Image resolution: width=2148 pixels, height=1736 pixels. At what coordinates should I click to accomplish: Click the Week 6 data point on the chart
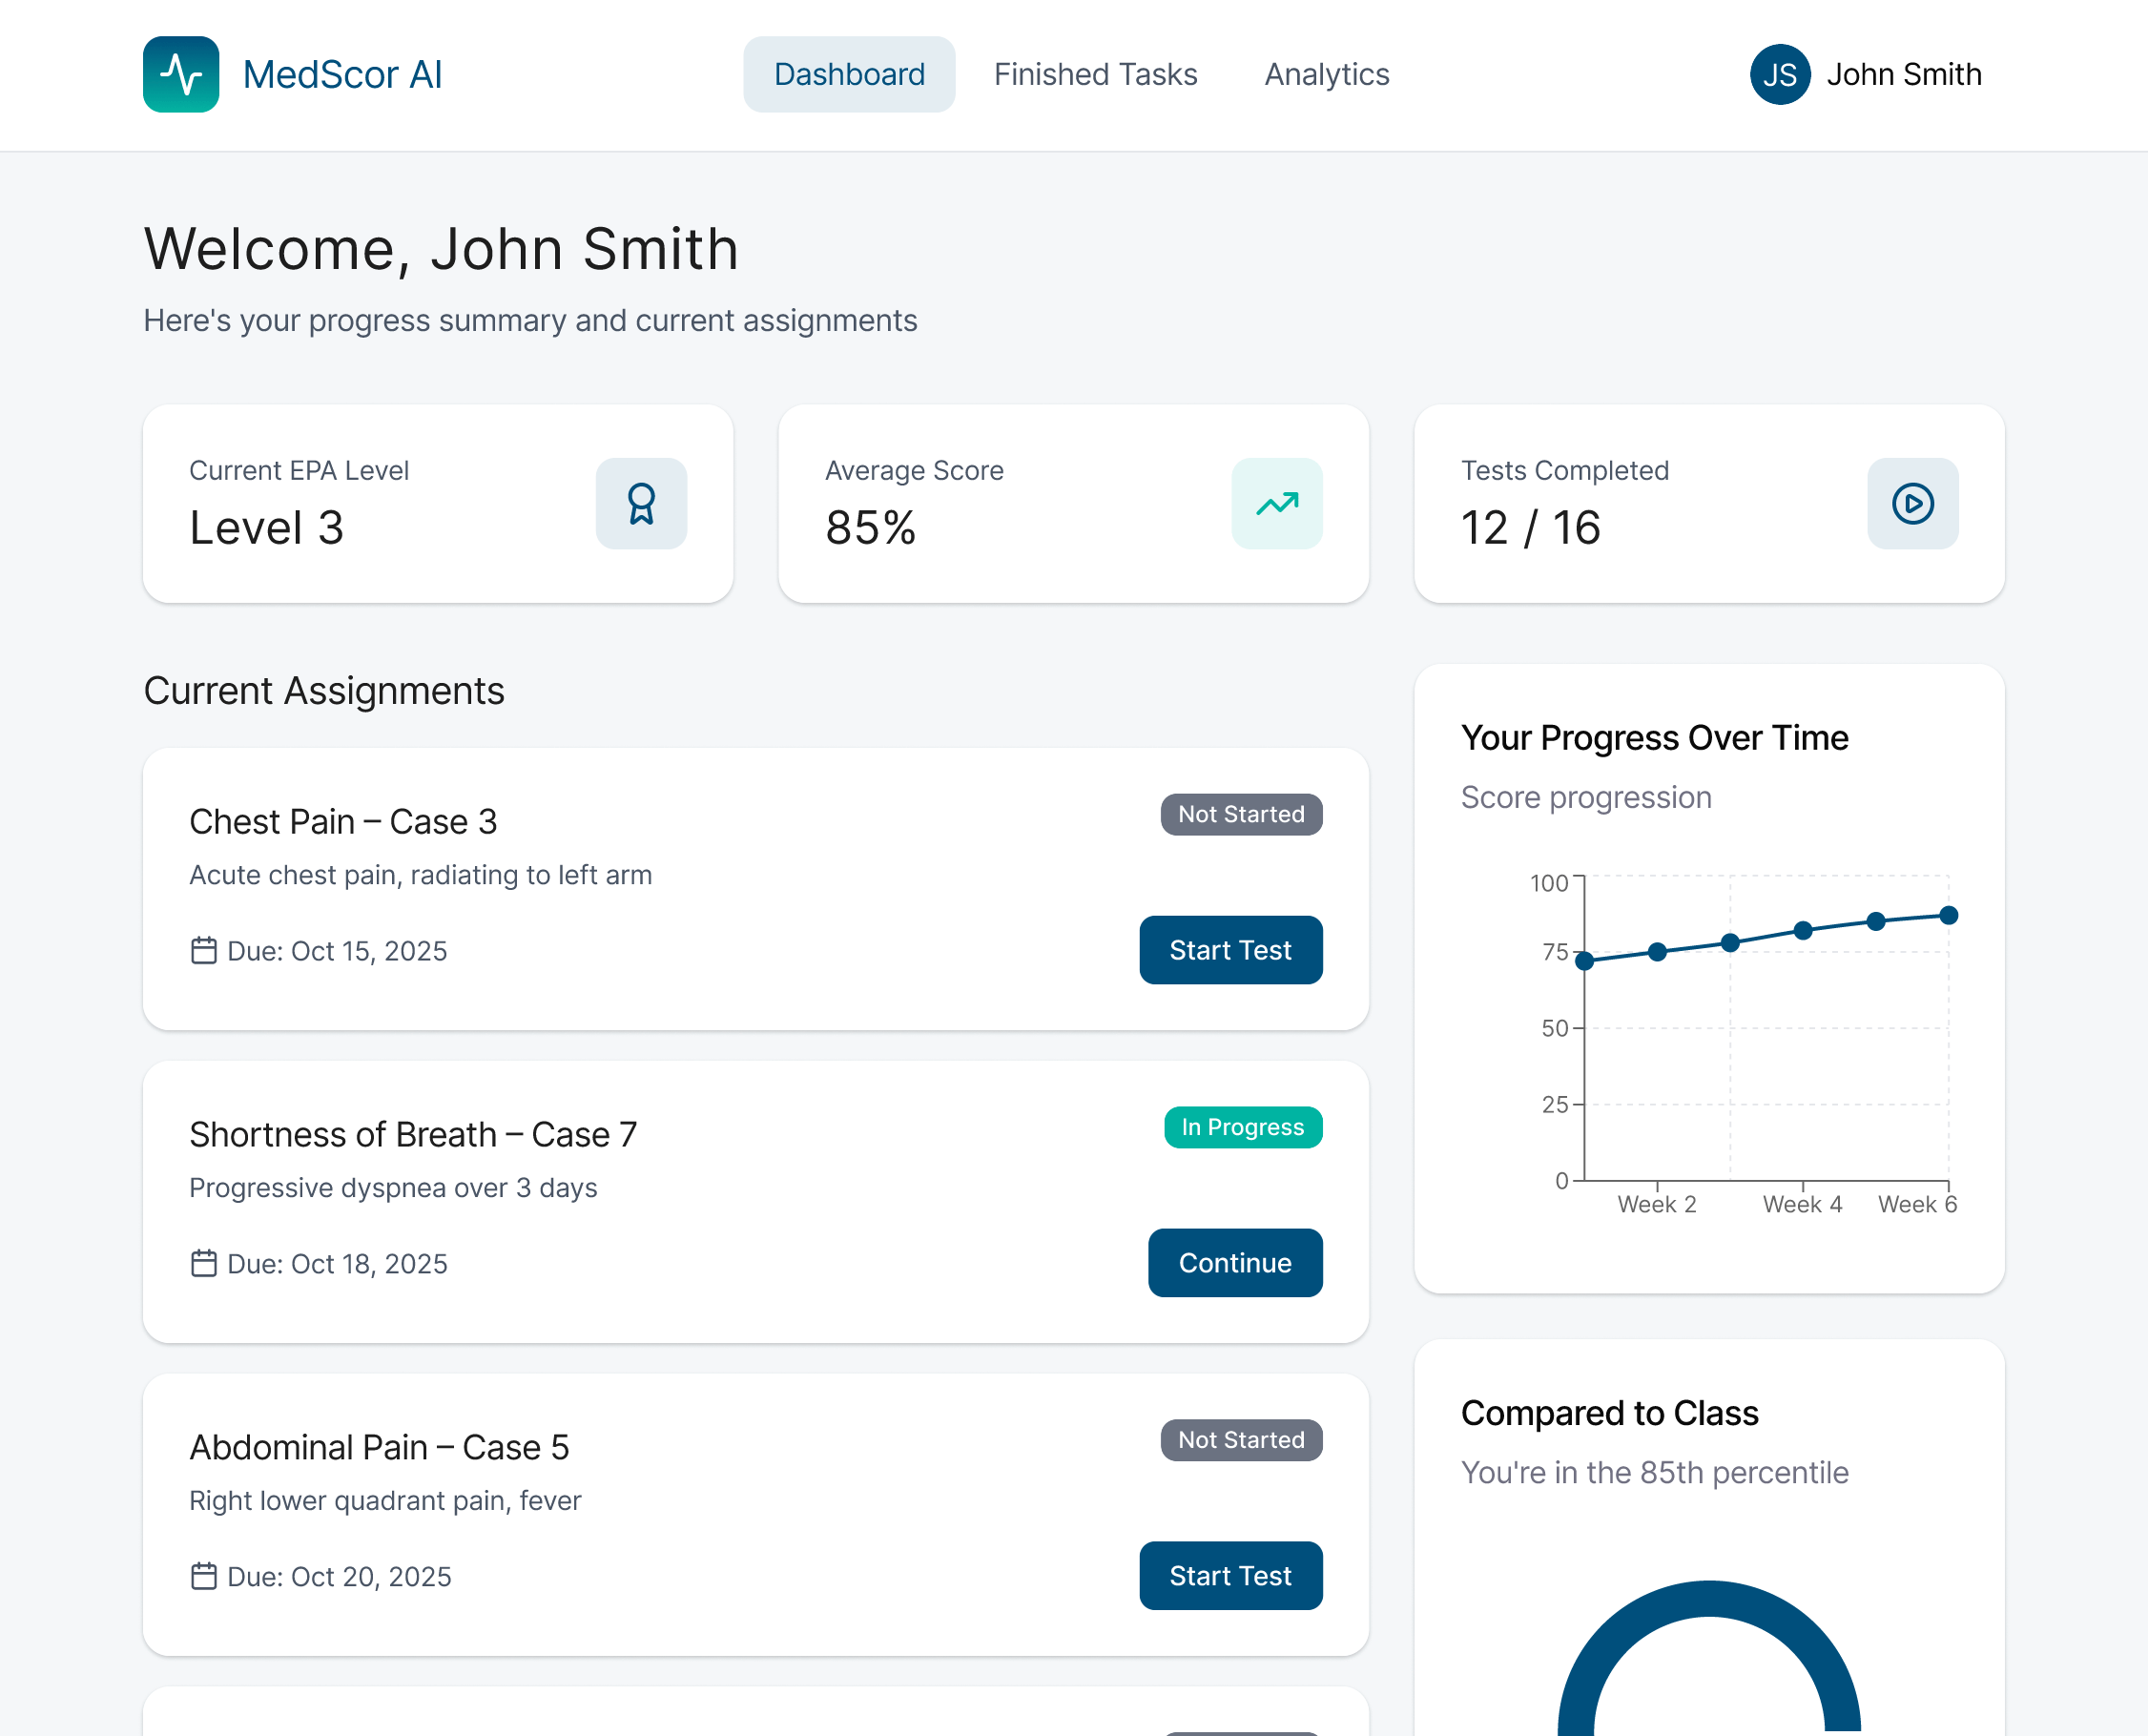[1948, 914]
